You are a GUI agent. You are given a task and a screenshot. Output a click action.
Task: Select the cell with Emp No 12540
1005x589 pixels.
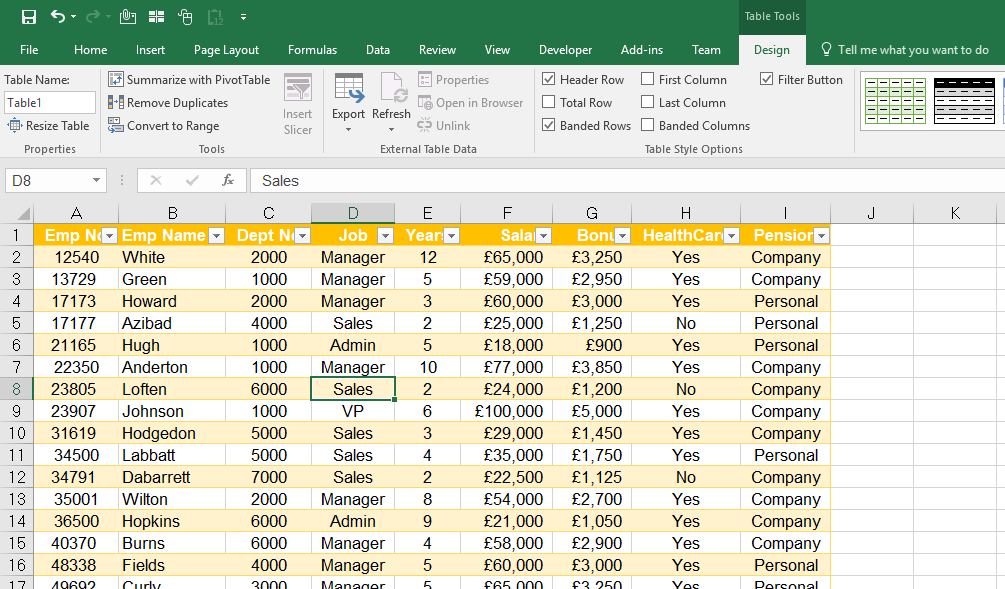point(76,258)
